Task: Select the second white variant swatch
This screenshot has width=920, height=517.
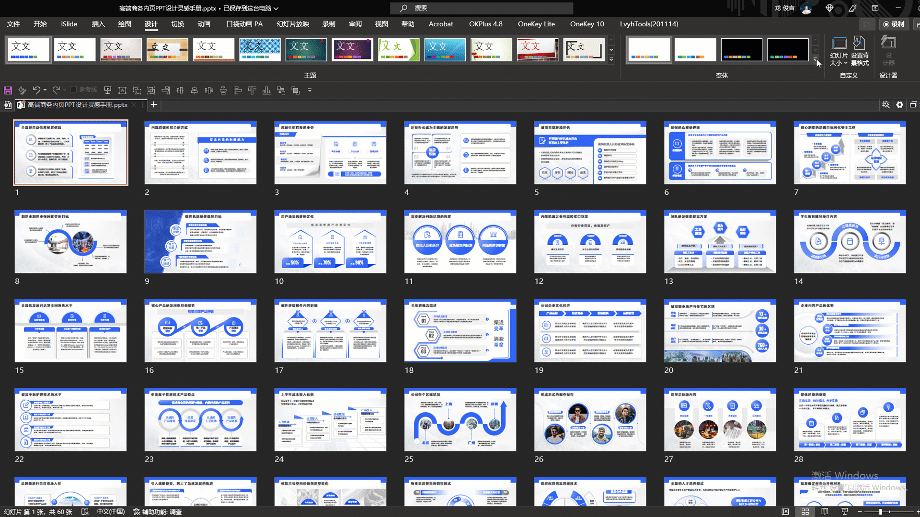Action: click(695, 49)
